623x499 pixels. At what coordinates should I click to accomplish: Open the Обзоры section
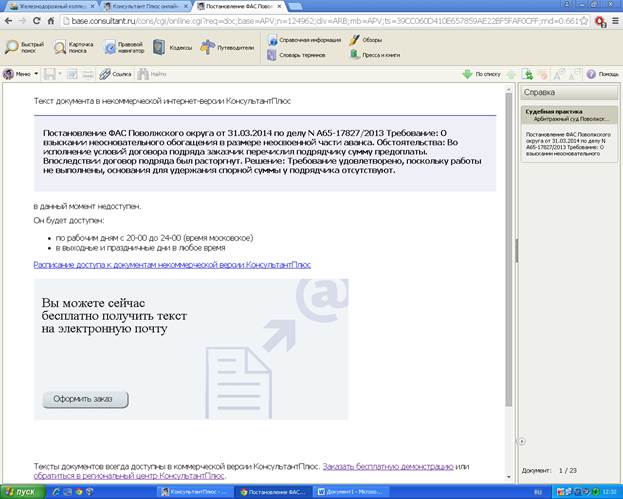pos(366,40)
